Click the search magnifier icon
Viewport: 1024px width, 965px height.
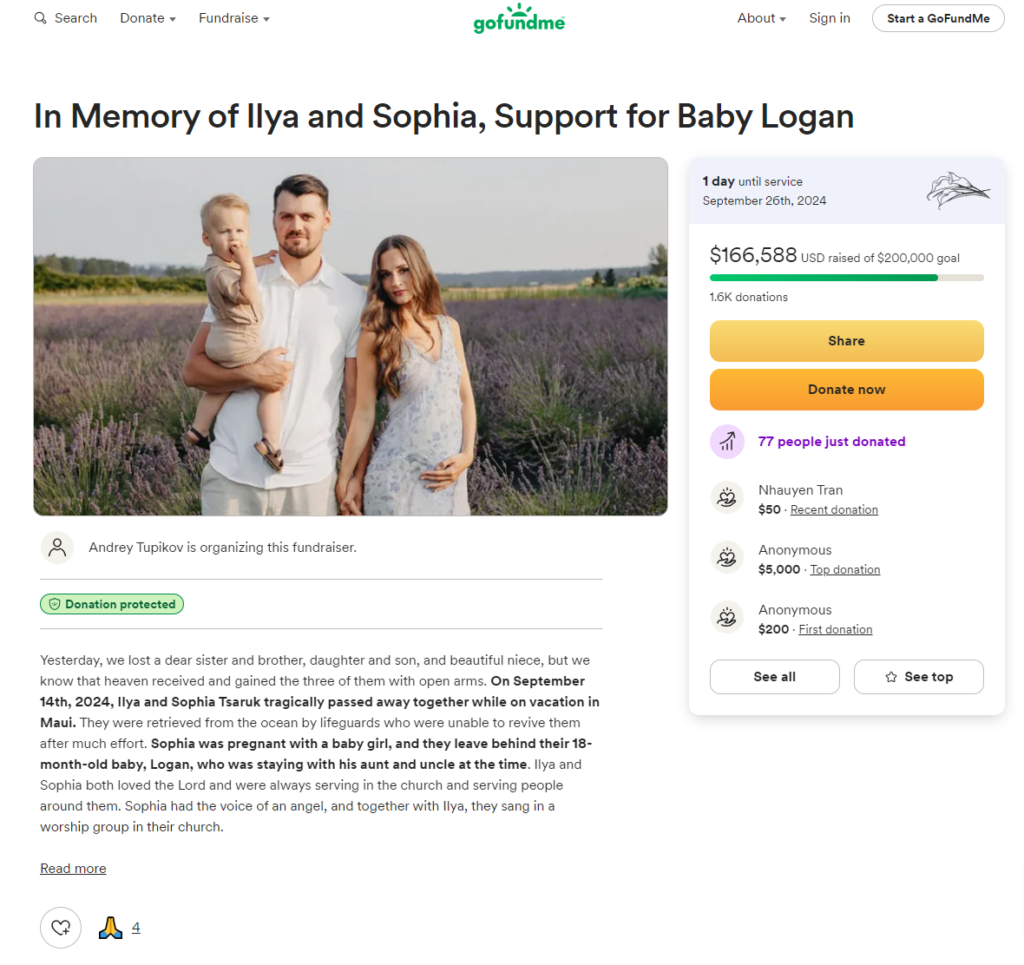(x=40, y=18)
